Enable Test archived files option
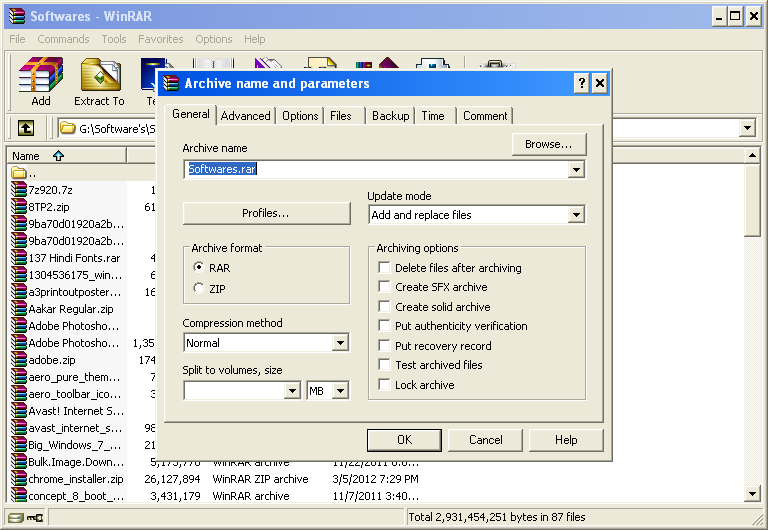 [384, 364]
